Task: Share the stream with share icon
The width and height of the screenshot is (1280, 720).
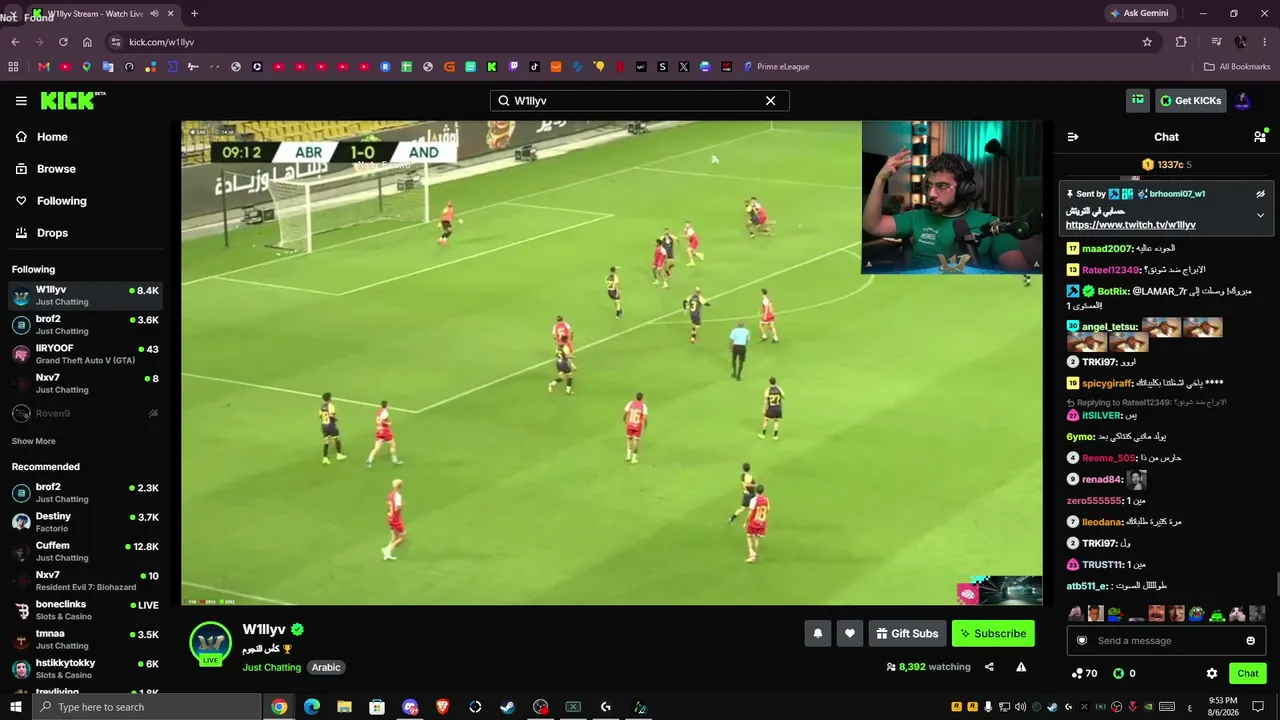Action: point(989,667)
